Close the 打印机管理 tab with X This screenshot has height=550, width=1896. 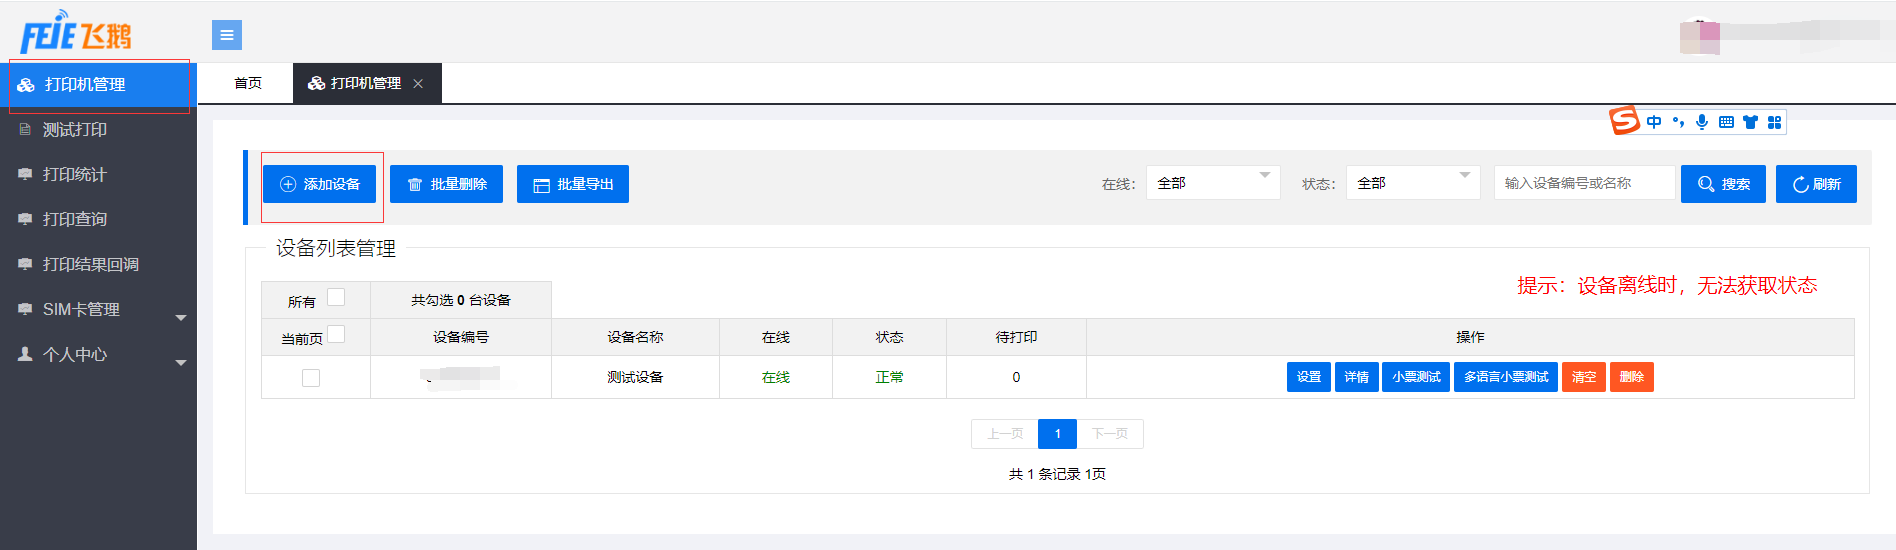click(x=418, y=83)
